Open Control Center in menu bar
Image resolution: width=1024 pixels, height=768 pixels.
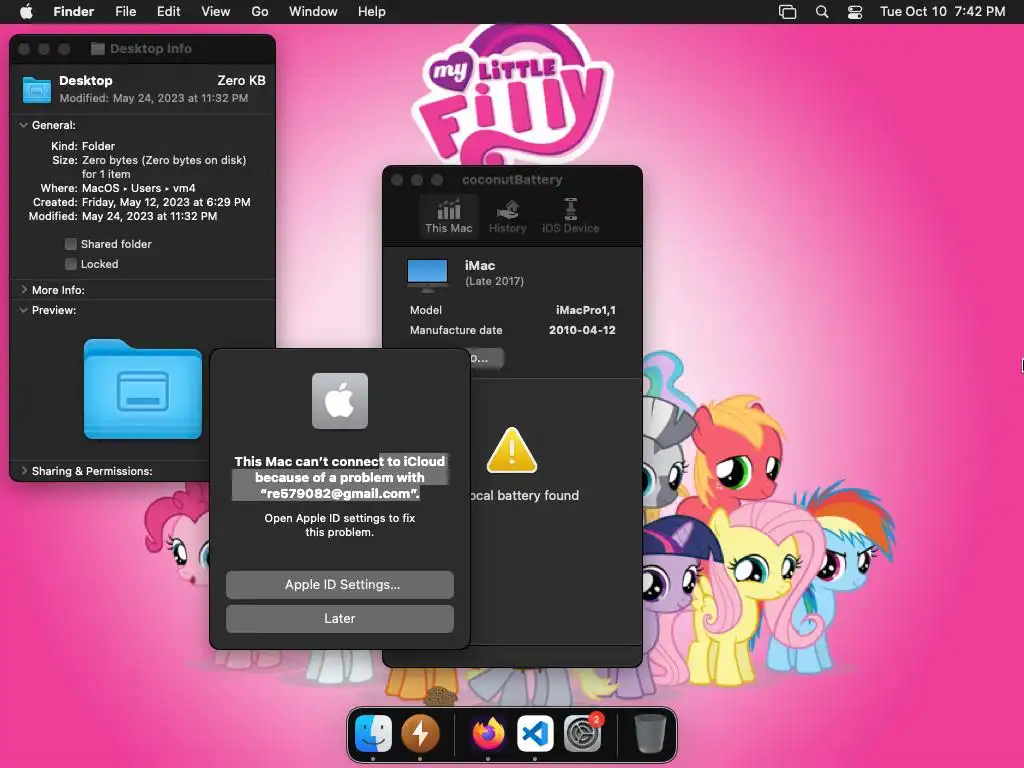[x=855, y=12]
